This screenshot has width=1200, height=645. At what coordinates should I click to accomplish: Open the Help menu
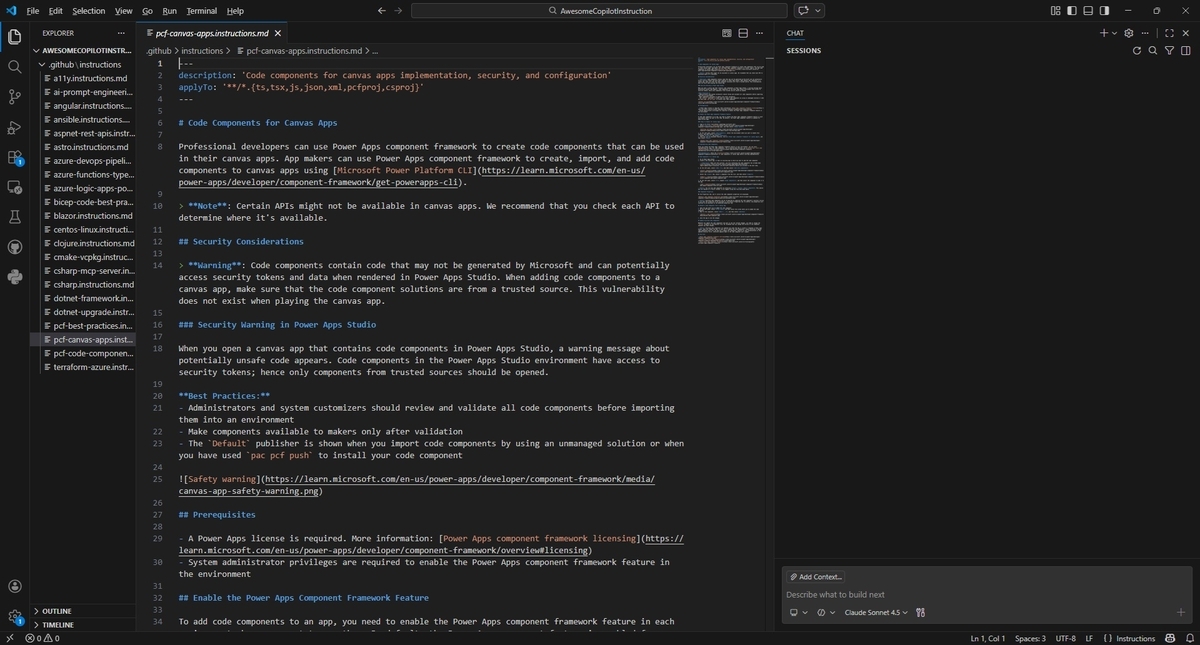click(235, 11)
